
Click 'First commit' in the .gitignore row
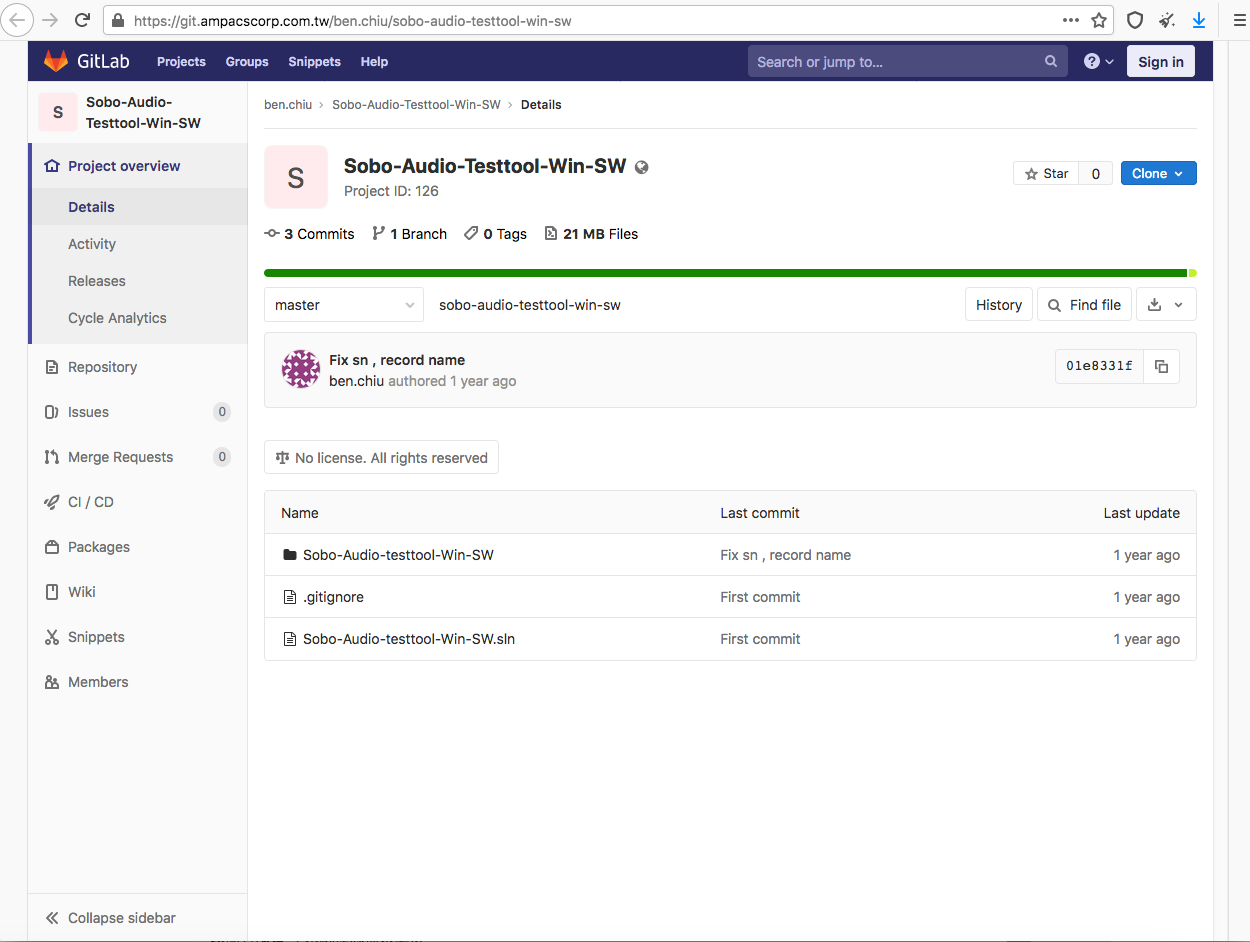pos(760,597)
